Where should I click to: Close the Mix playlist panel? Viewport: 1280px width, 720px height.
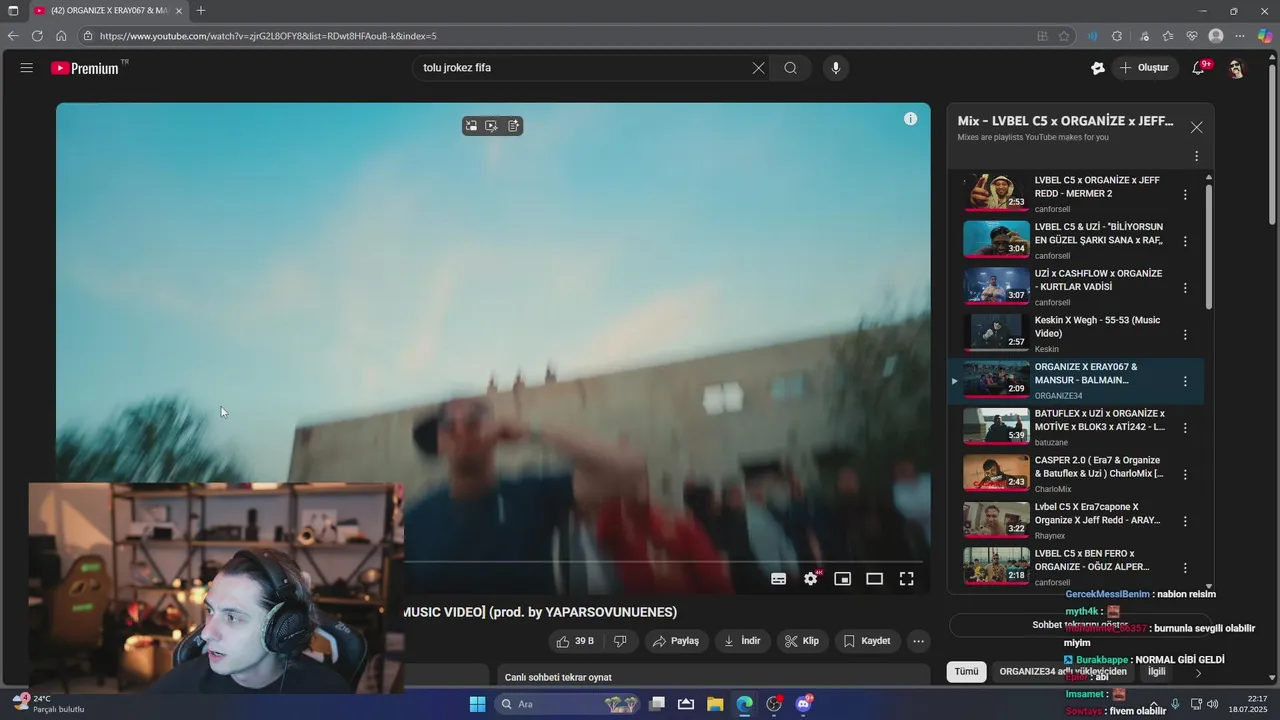pyautogui.click(x=1196, y=127)
